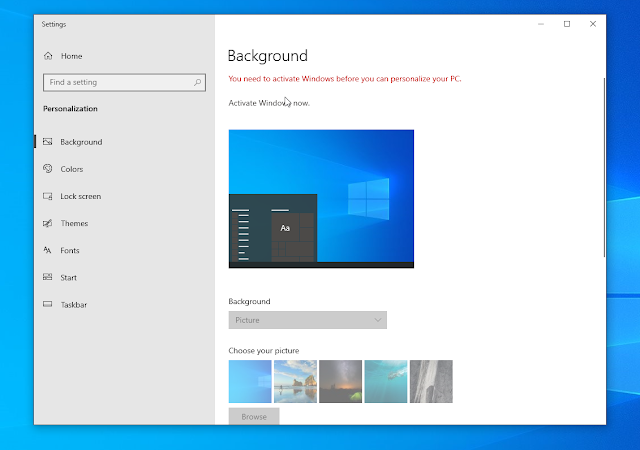Screen dimensions: 640x450
Task: Click the Activate Windows now link
Action: click(269, 103)
